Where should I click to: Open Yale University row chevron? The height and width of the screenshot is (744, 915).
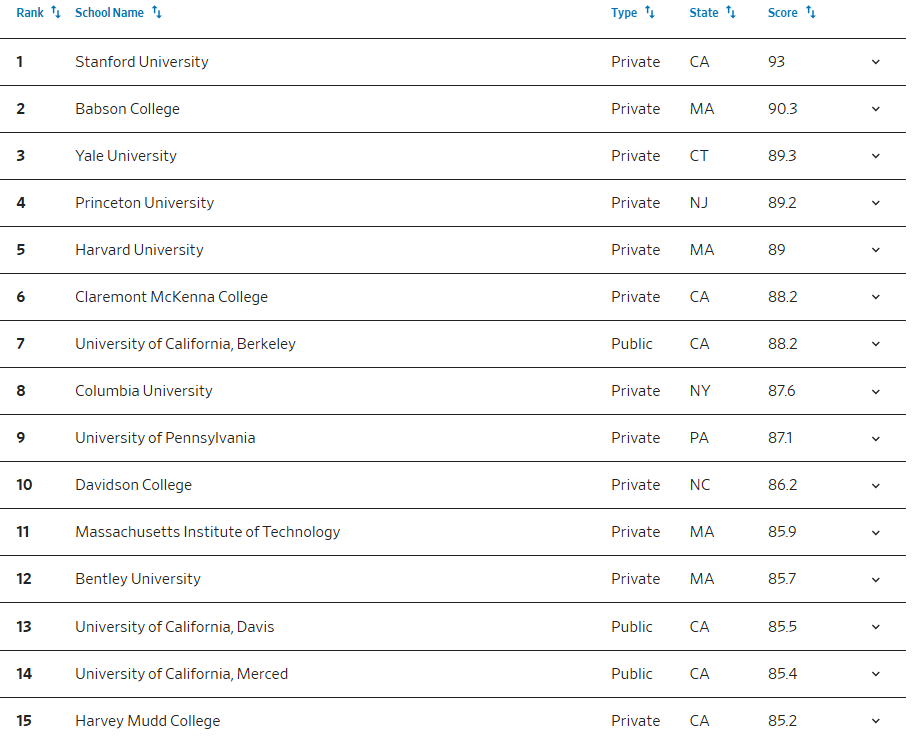(x=876, y=156)
